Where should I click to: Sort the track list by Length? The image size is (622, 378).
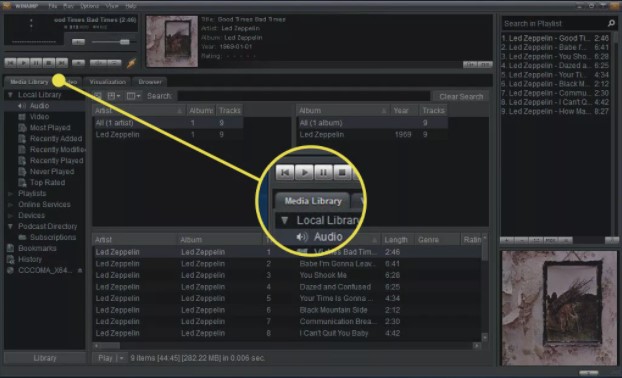[x=397, y=240]
